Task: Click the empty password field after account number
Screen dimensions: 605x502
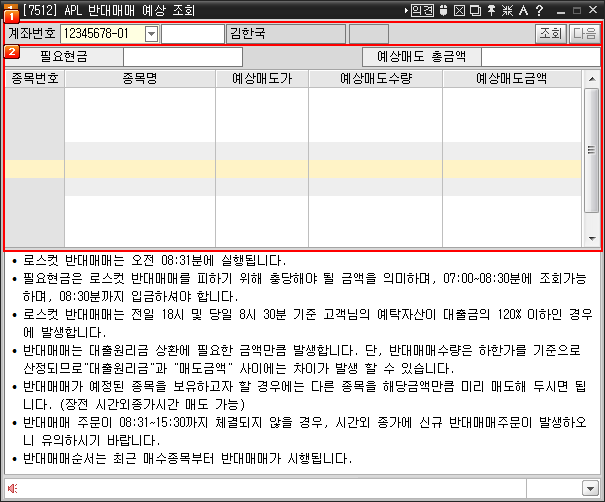Action: [193, 34]
